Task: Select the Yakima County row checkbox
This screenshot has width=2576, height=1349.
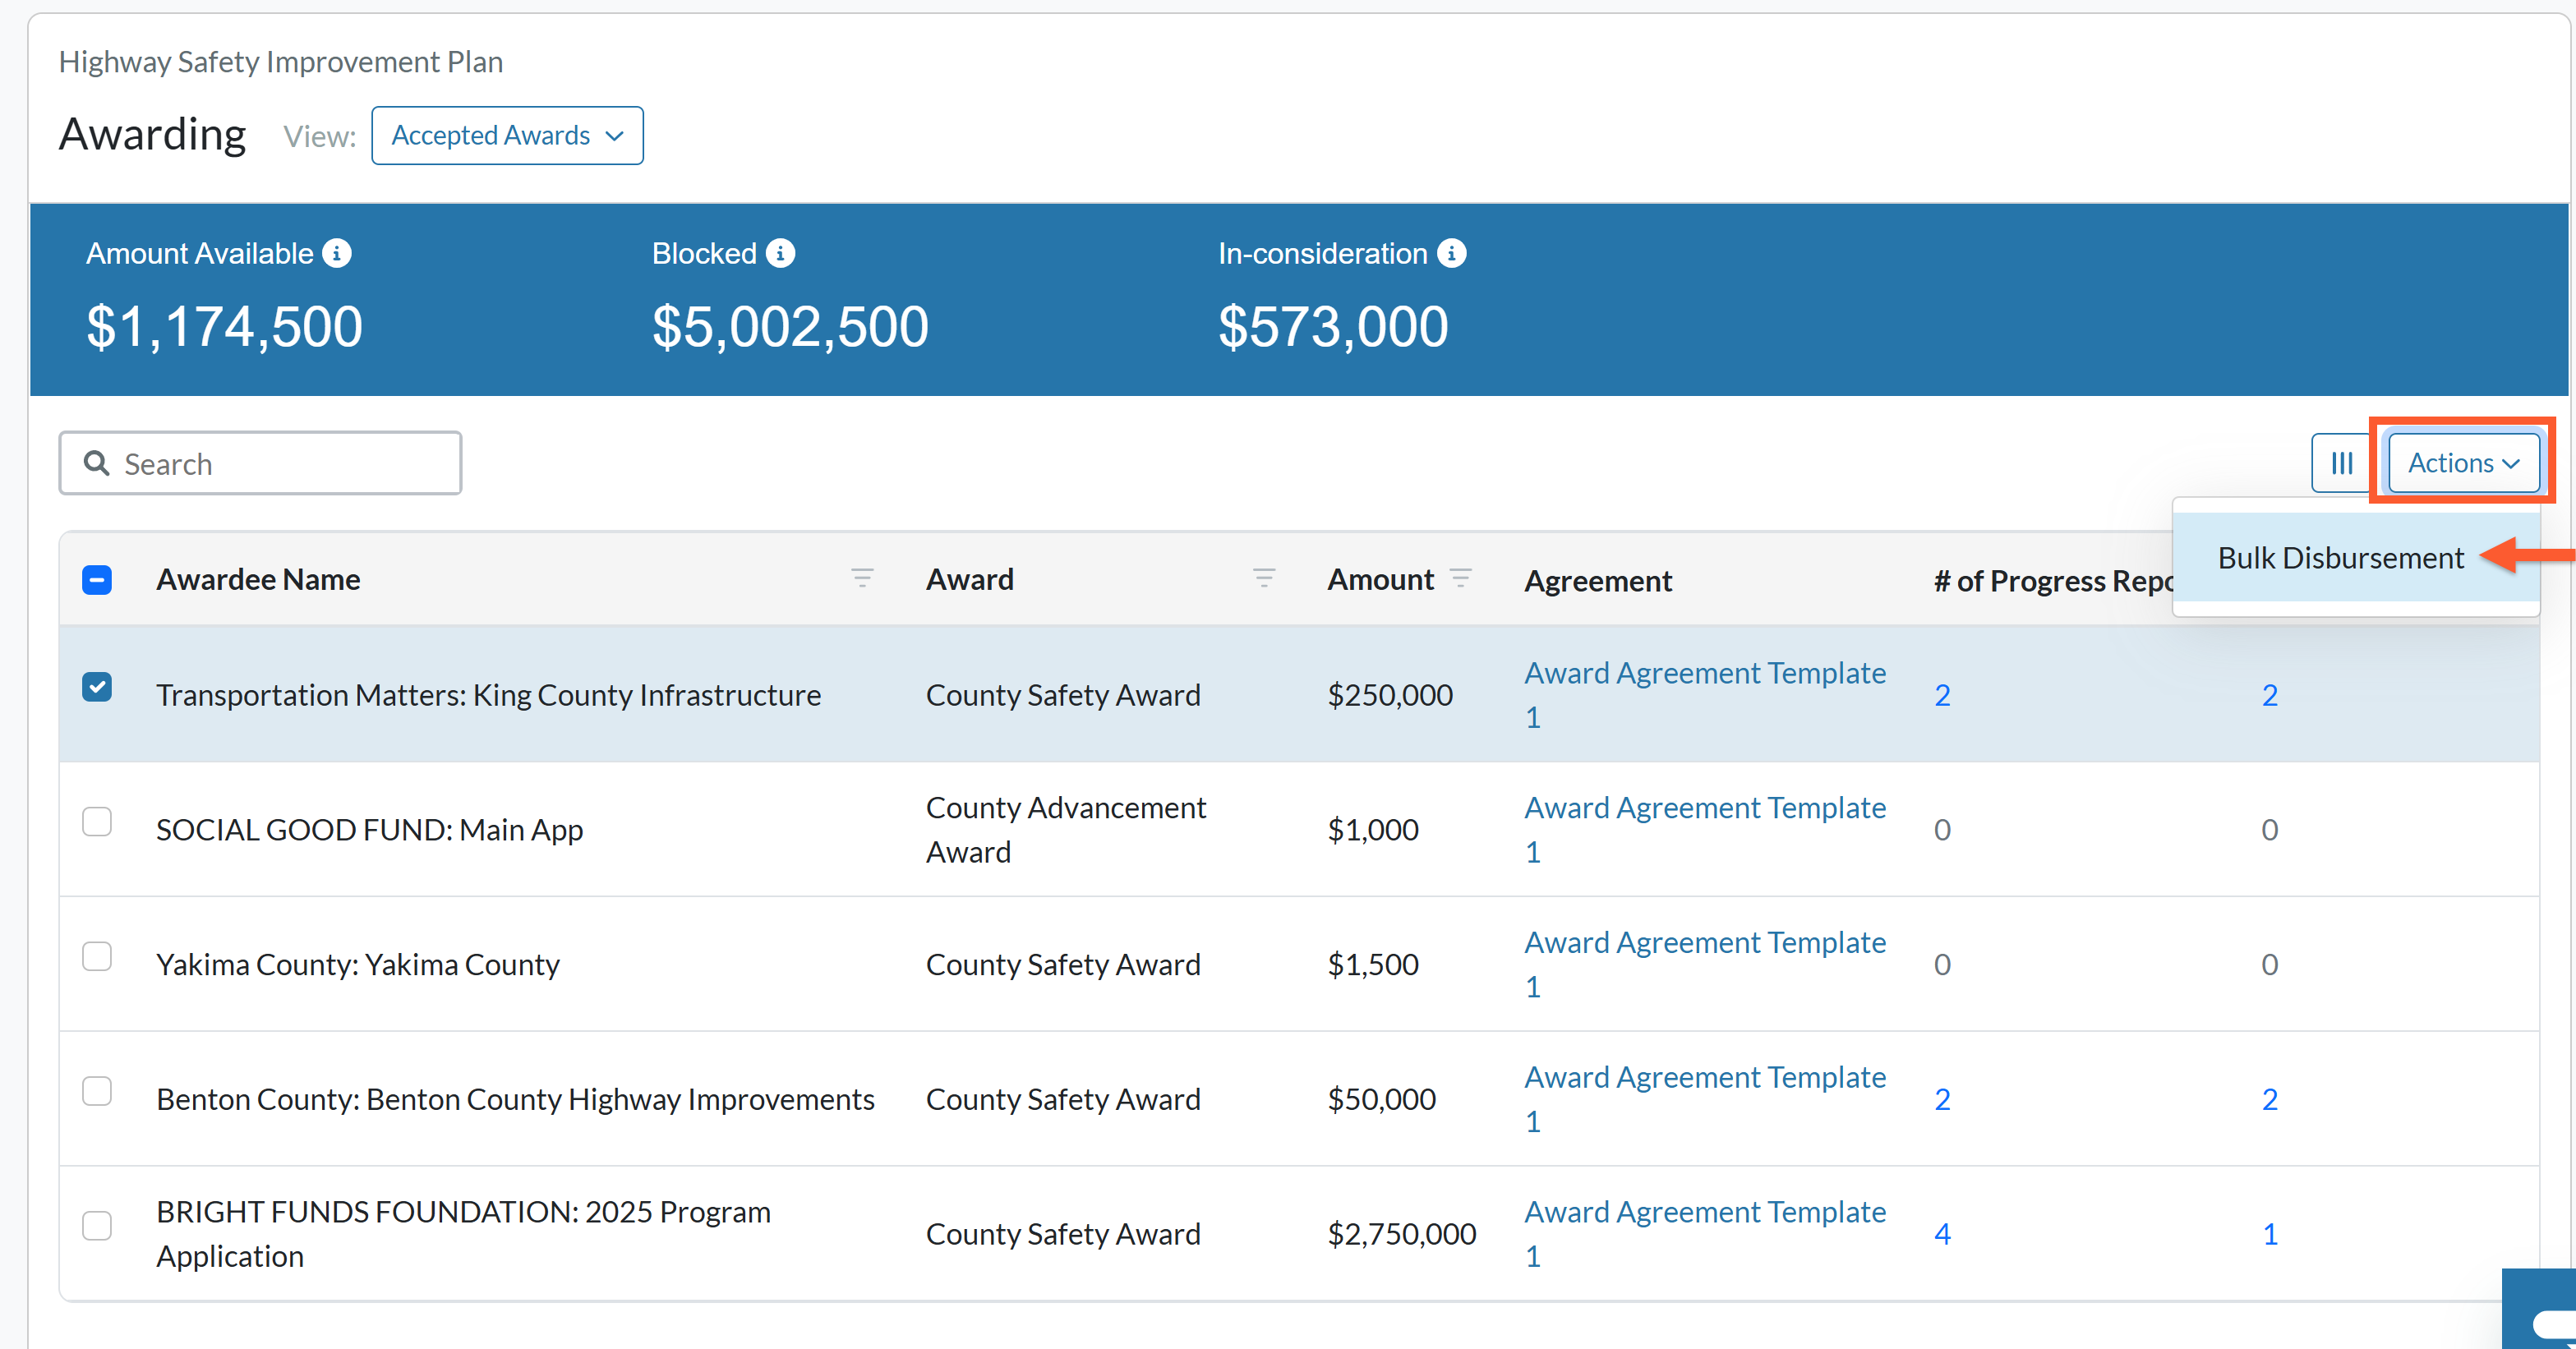Action: (97, 957)
